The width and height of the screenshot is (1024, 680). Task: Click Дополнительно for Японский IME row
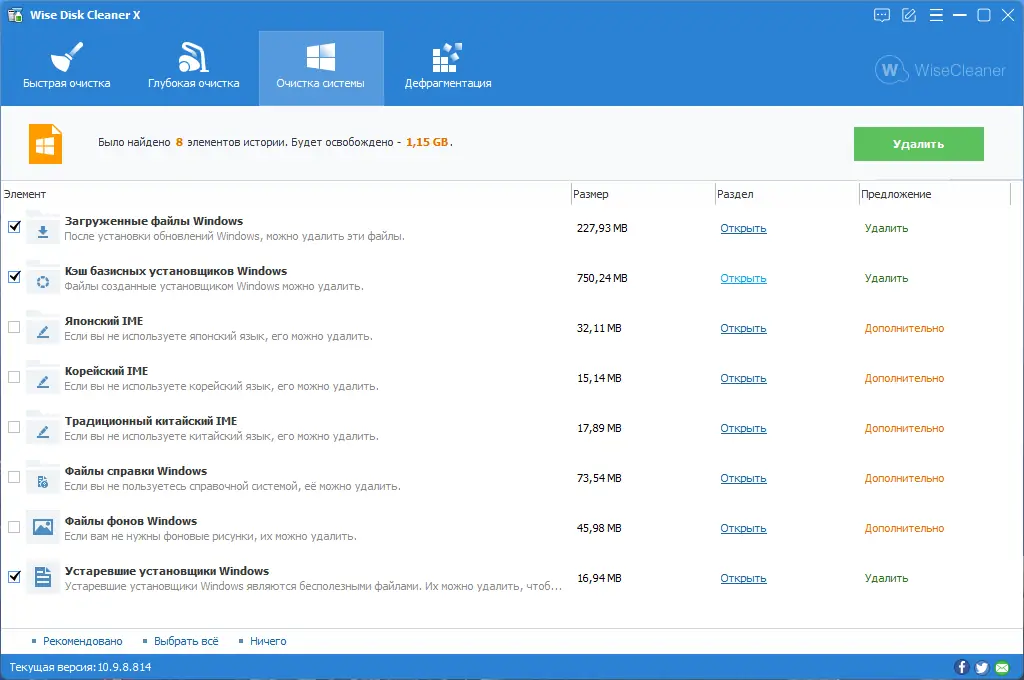click(x=904, y=328)
